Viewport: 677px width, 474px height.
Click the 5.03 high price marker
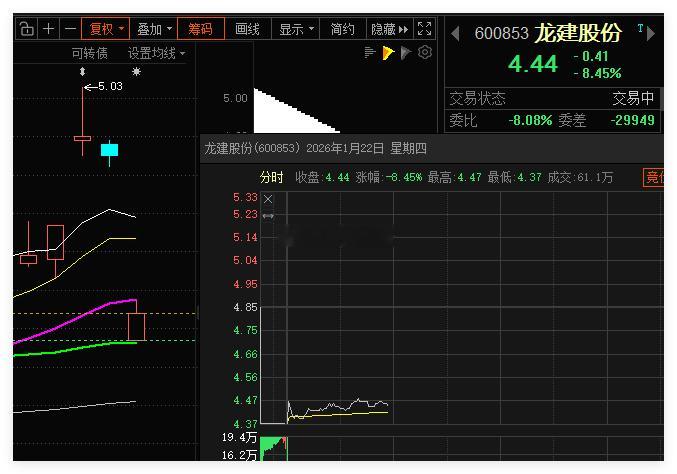click(104, 86)
